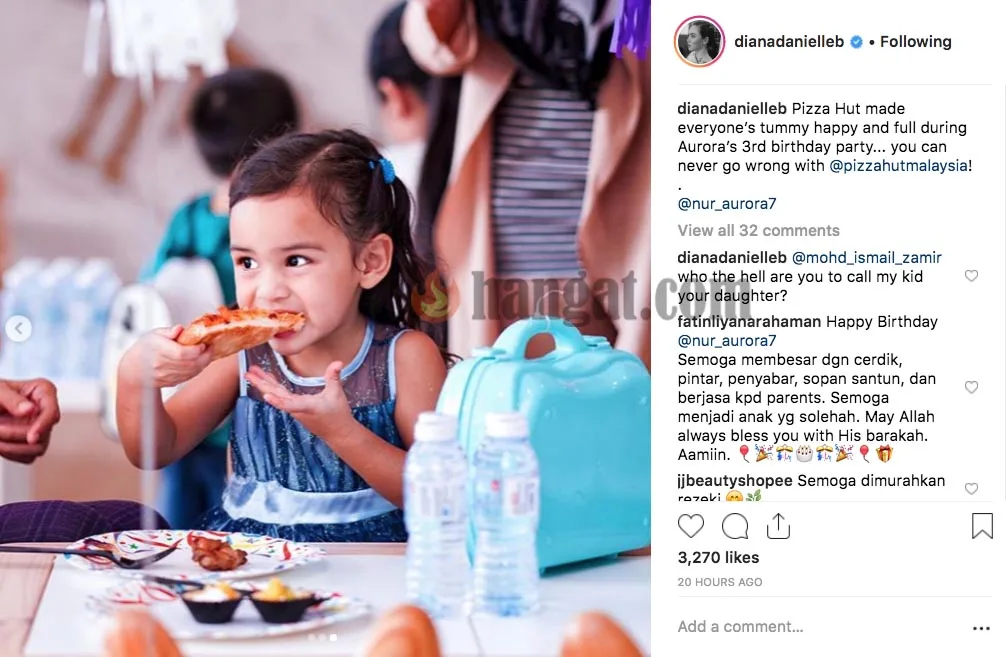This screenshot has width=1006, height=657.
Task: Click the verified badge next to dianadanielleb
Action: click(856, 42)
